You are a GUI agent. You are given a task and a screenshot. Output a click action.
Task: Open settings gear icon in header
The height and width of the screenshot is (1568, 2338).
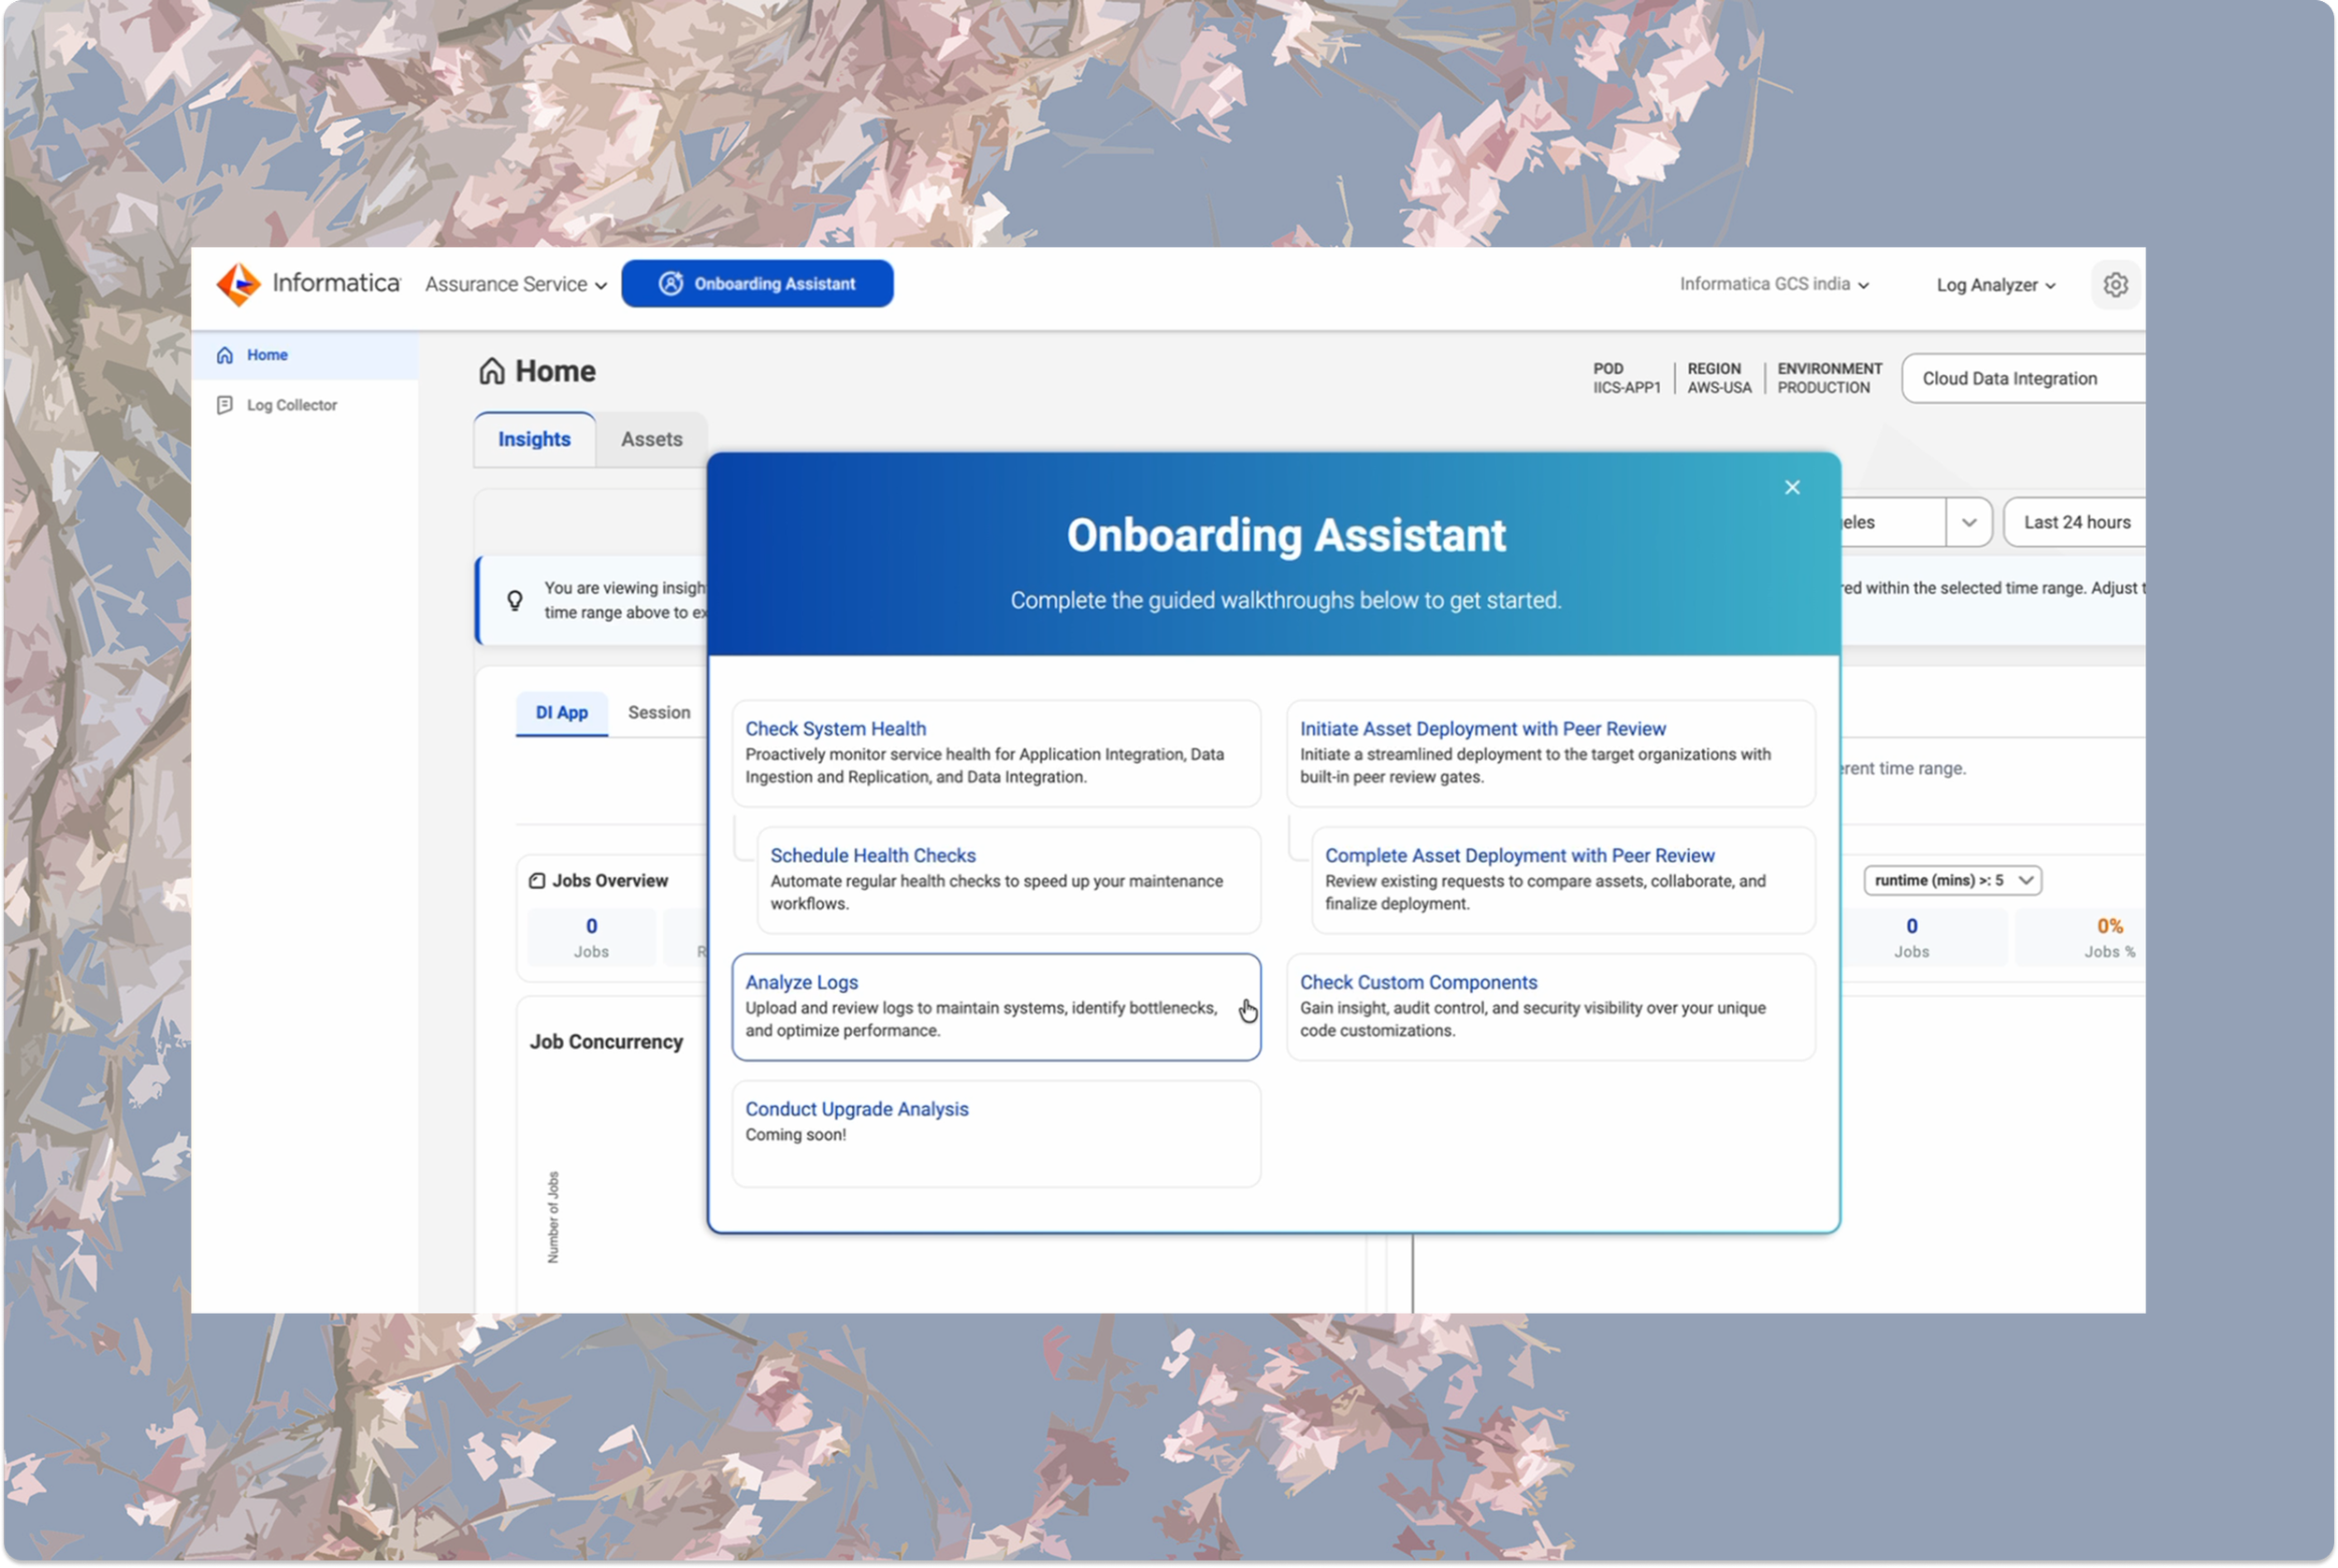2115,285
